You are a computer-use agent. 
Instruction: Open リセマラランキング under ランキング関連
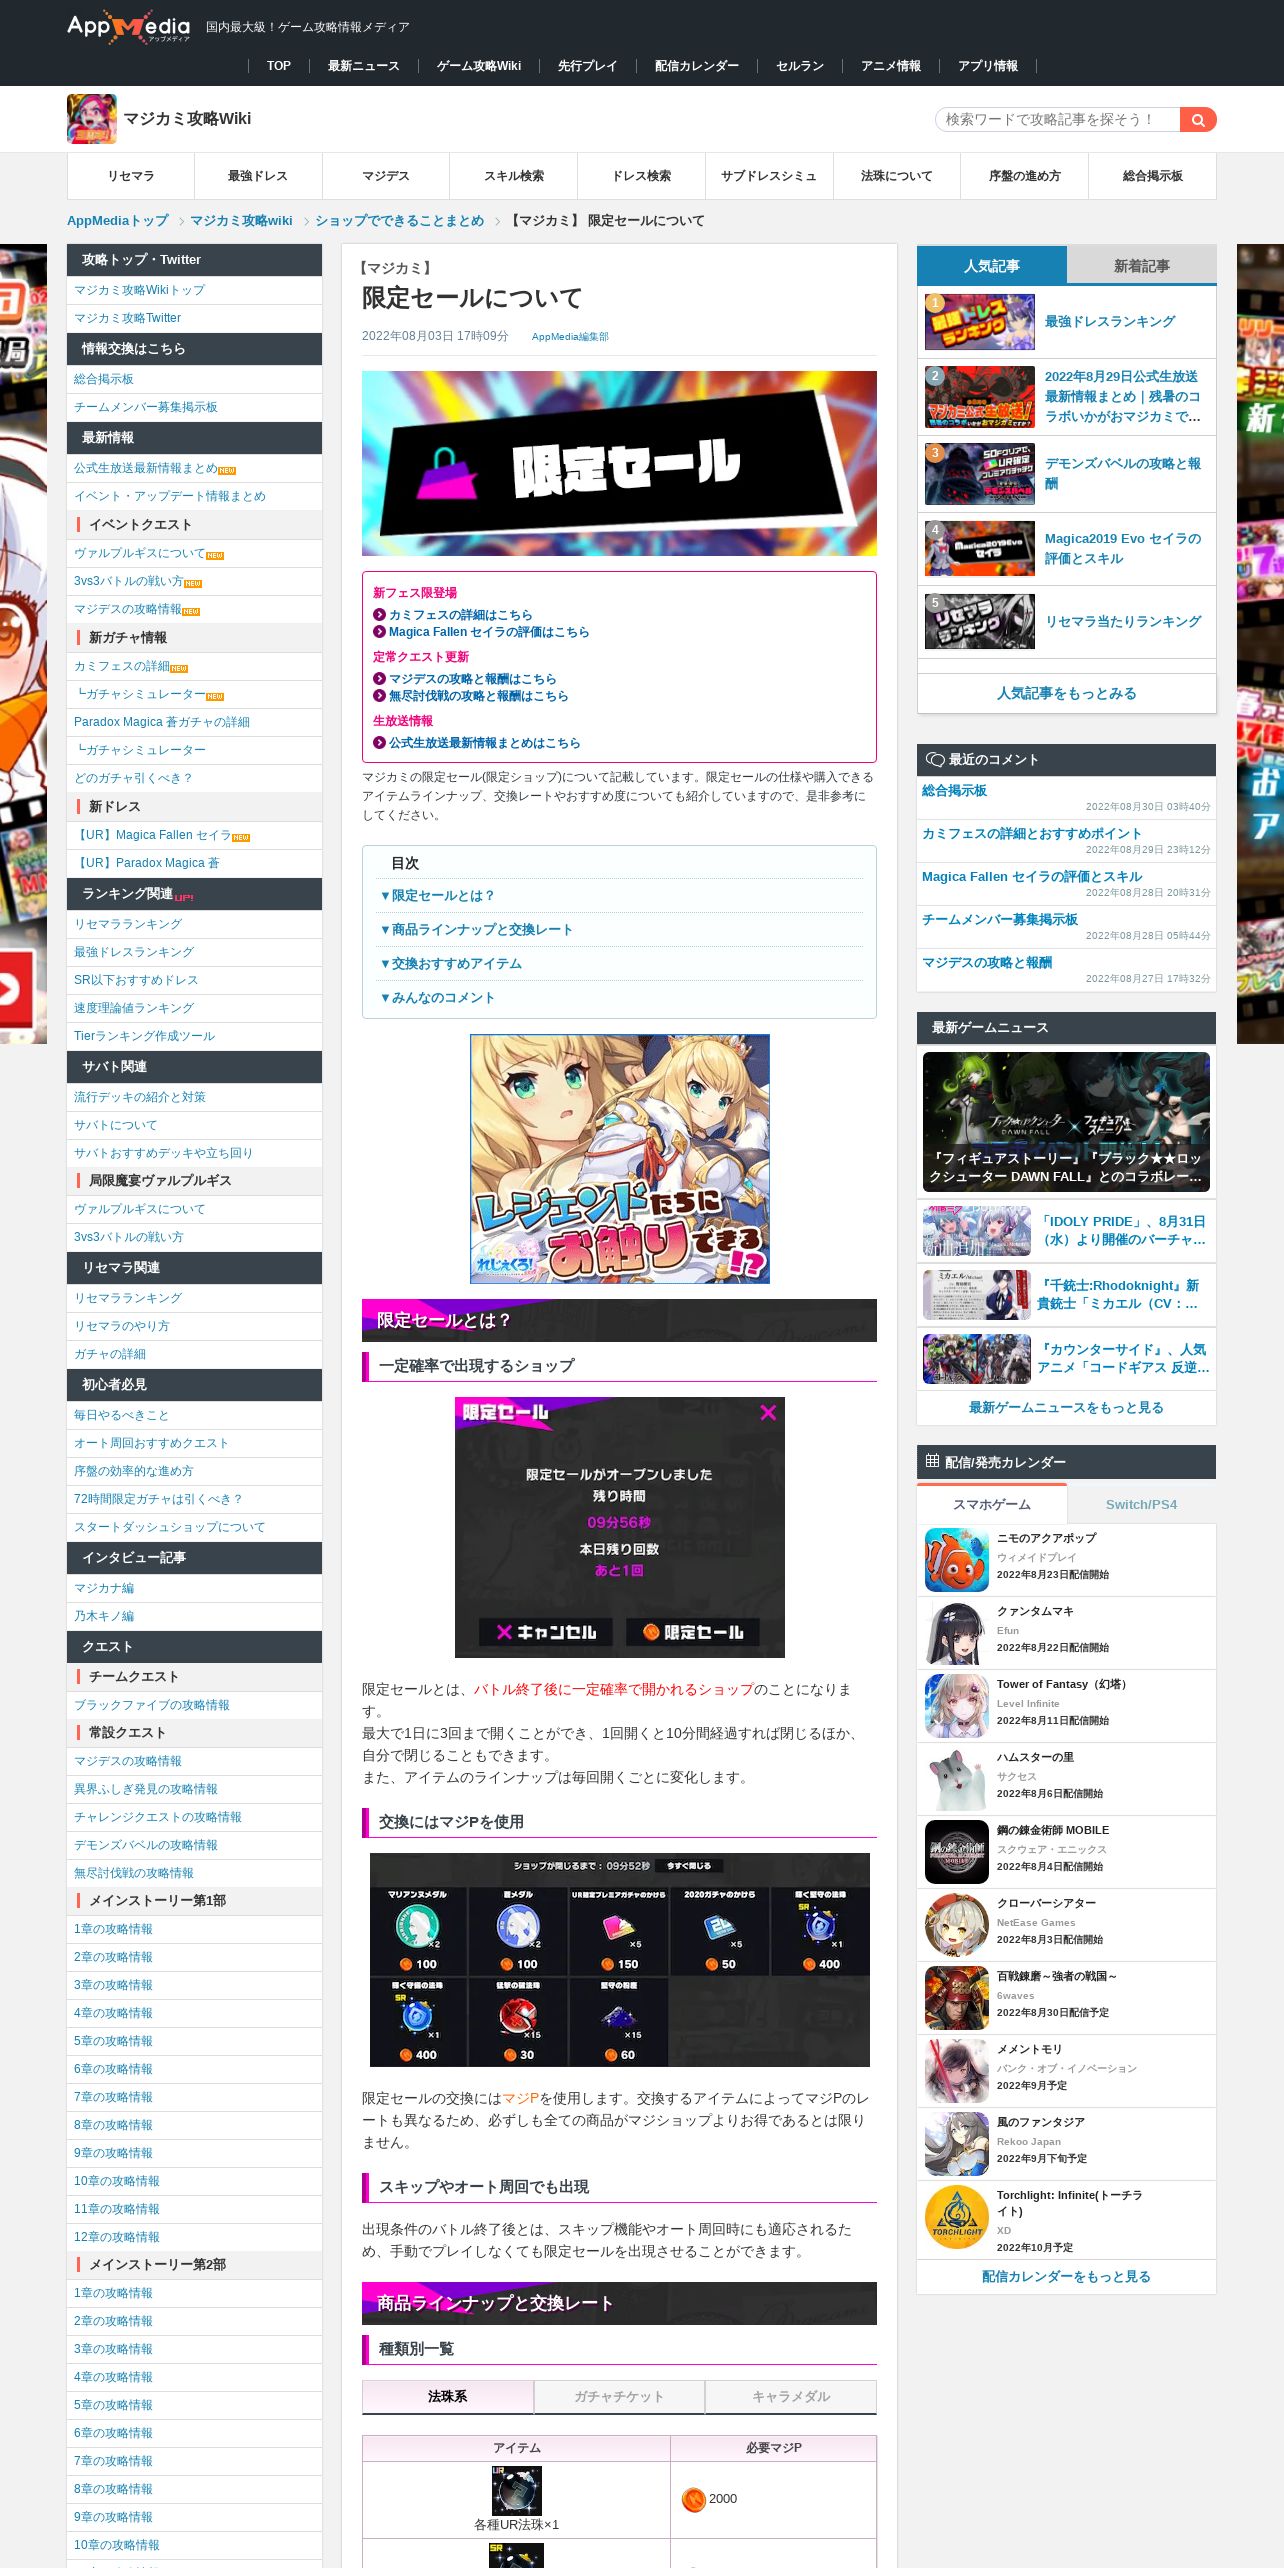pos(128,924)
